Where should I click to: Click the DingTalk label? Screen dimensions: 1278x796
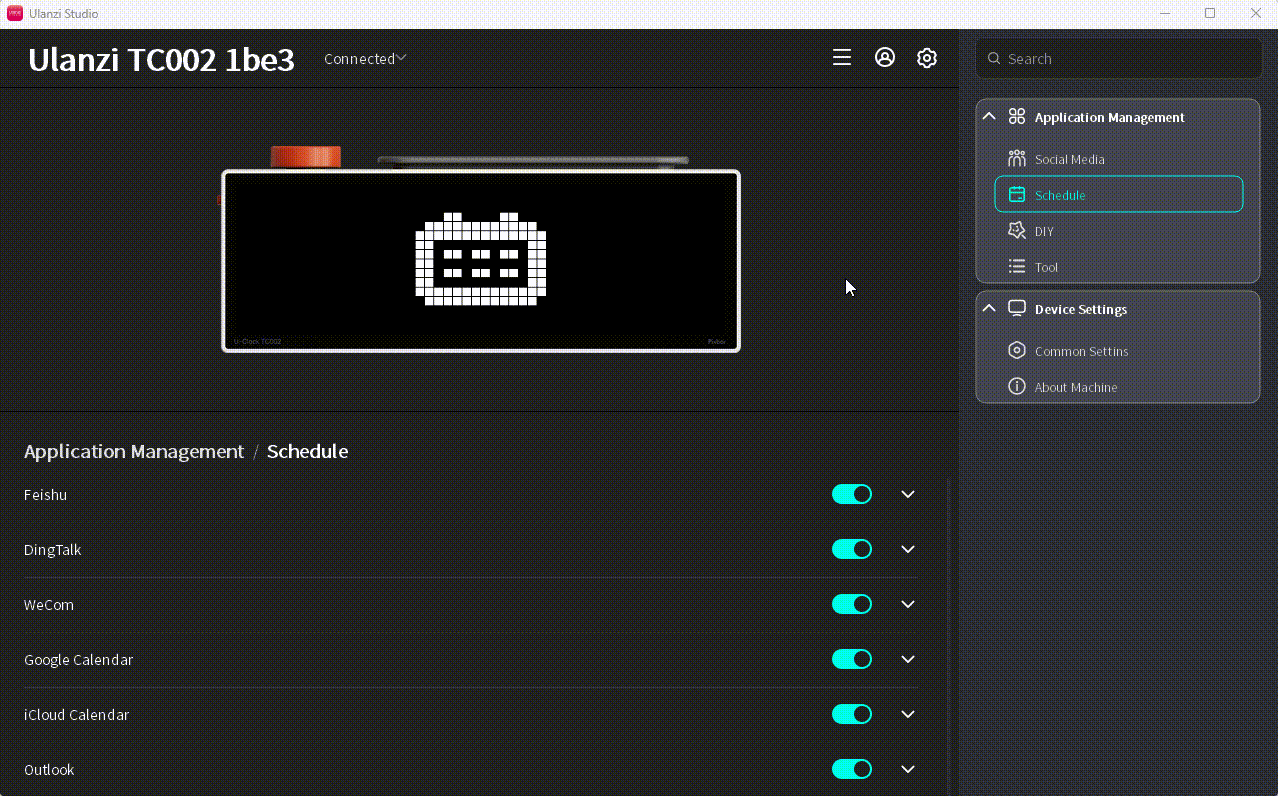(x=53, y=550)
